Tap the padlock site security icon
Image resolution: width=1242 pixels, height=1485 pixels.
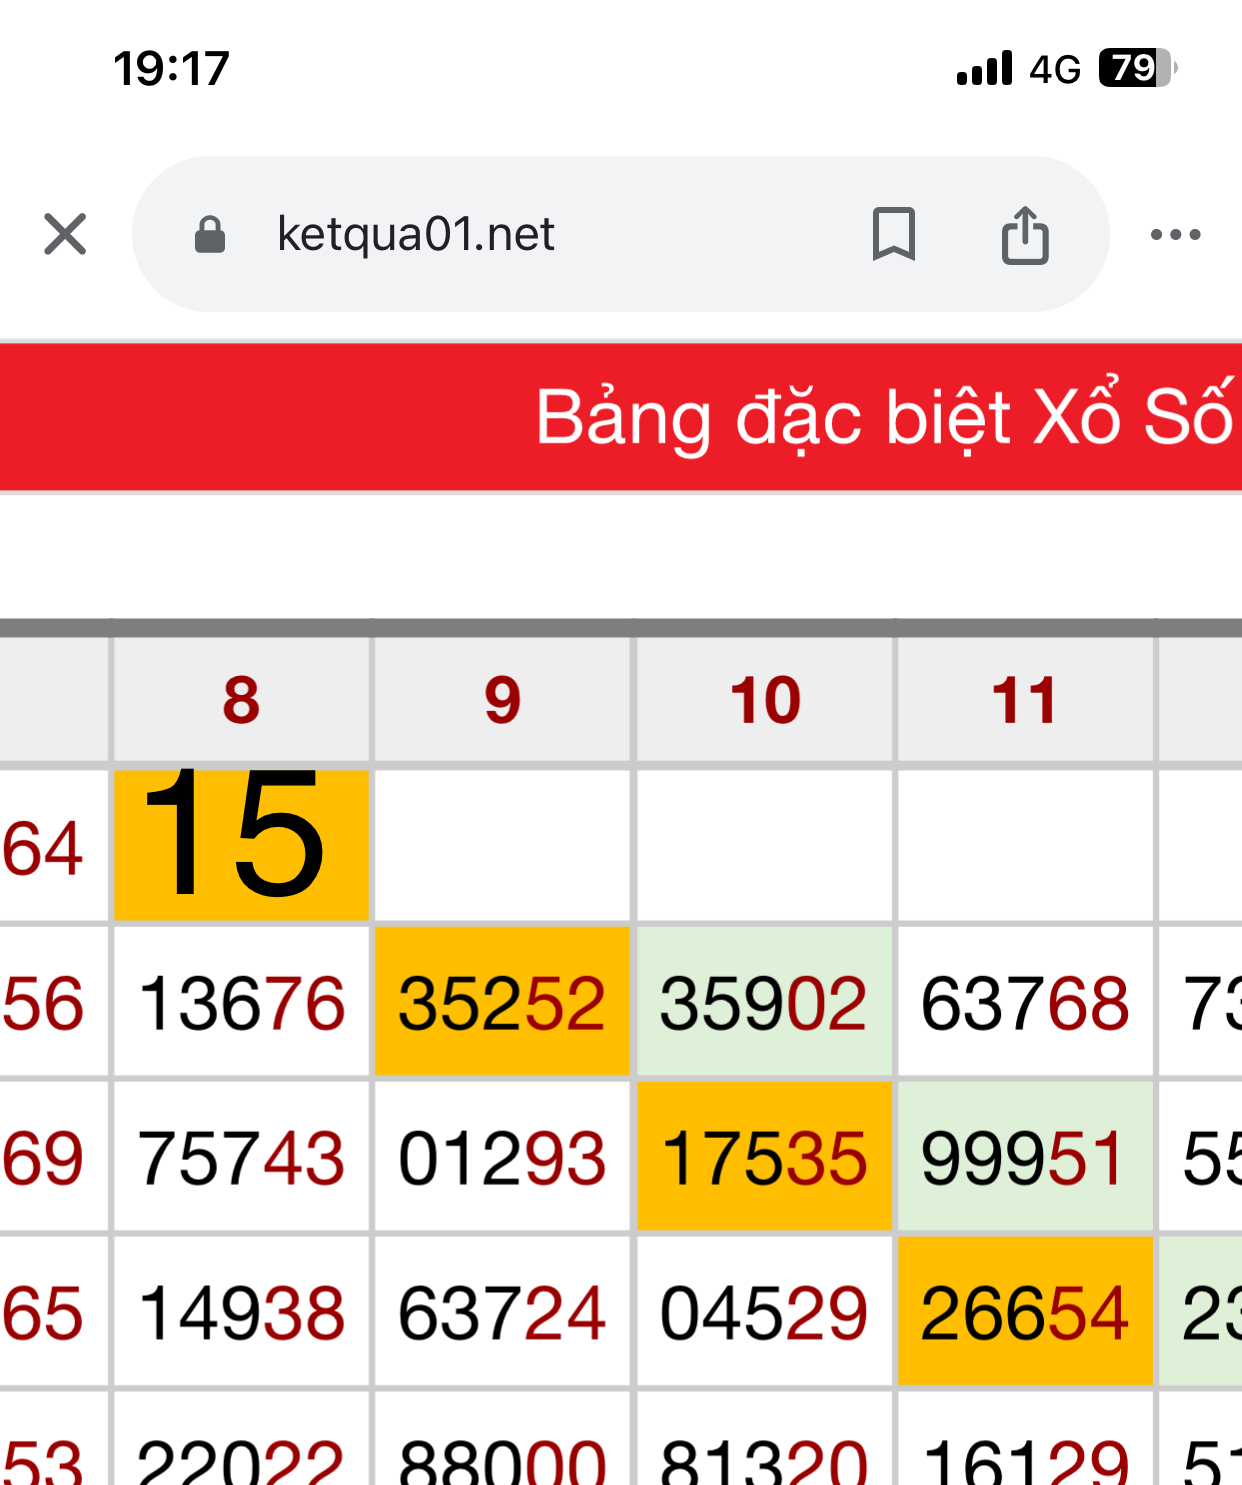coord(210,235)
